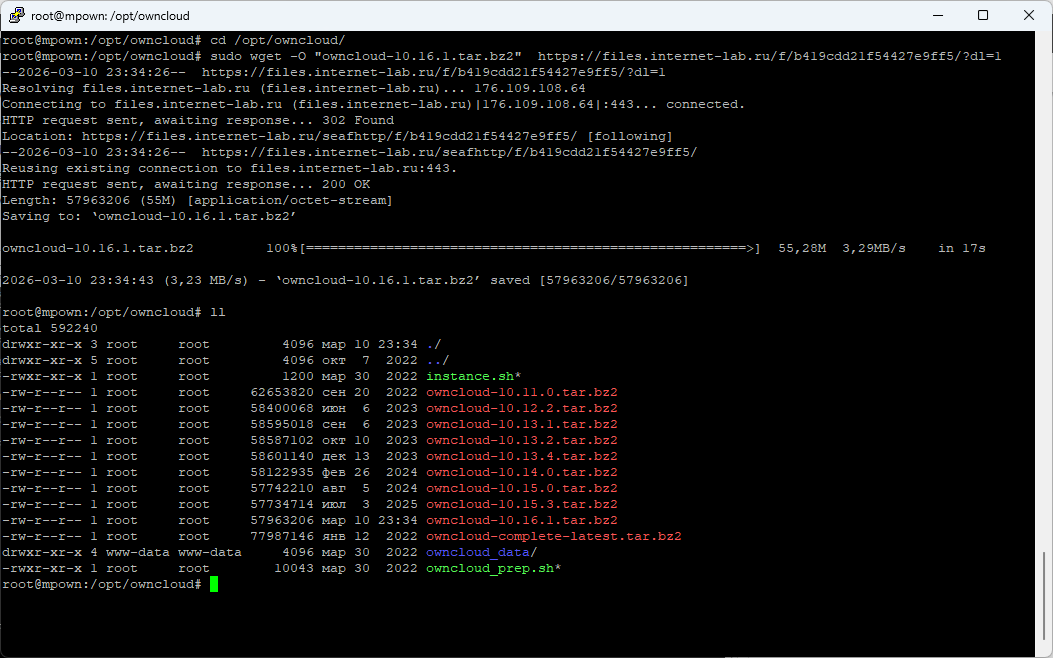Viewport: 1053px width, 658px height.
Task: Click owncloud-10.11.0.tar.bz2 archive name
Action: (x=522, y=392)
